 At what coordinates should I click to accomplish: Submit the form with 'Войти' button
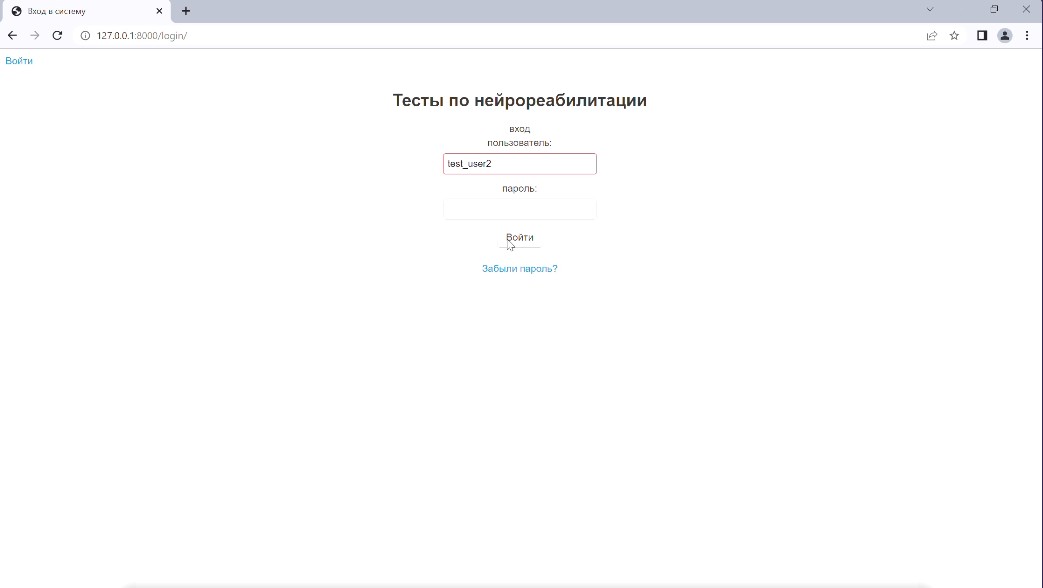(x=520, y=237)
